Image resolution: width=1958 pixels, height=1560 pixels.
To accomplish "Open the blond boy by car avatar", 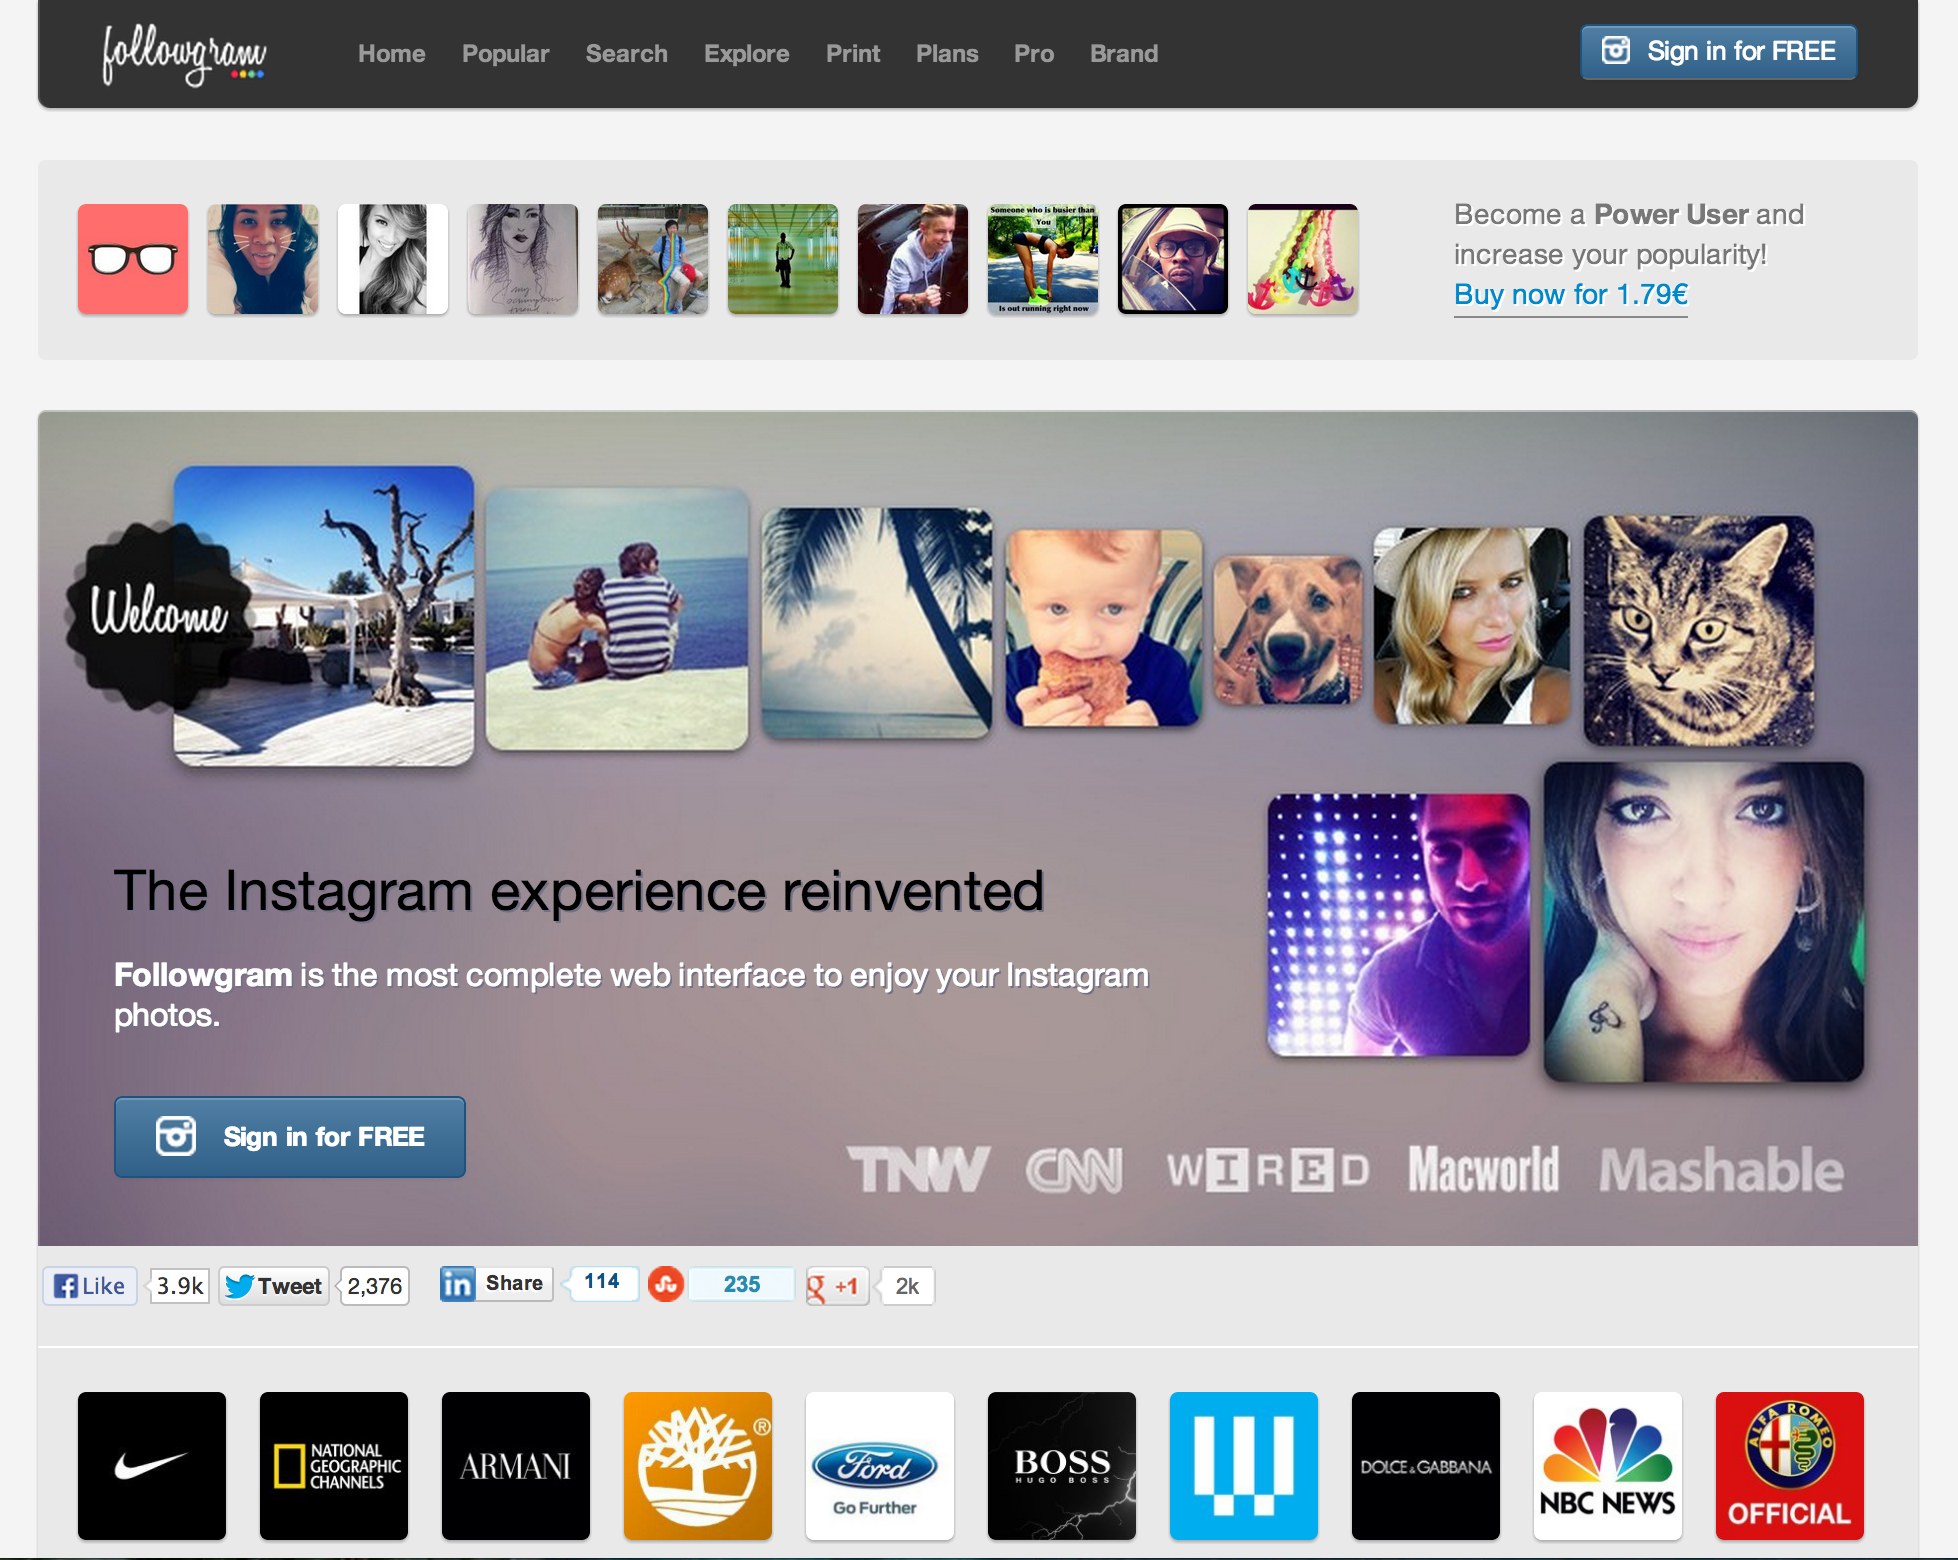I will click(x=913, y=259).
